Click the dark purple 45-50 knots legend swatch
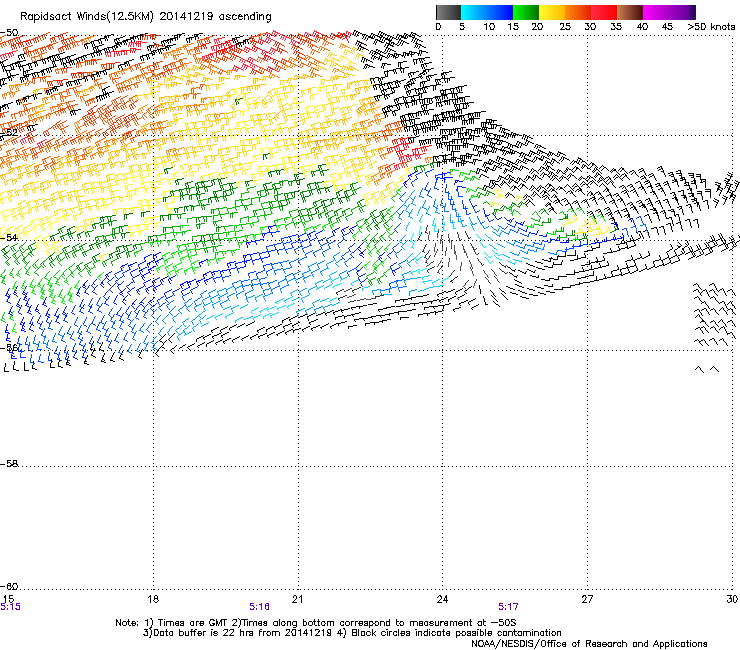This screenshot has width=740, height=650. click(682, 12)
